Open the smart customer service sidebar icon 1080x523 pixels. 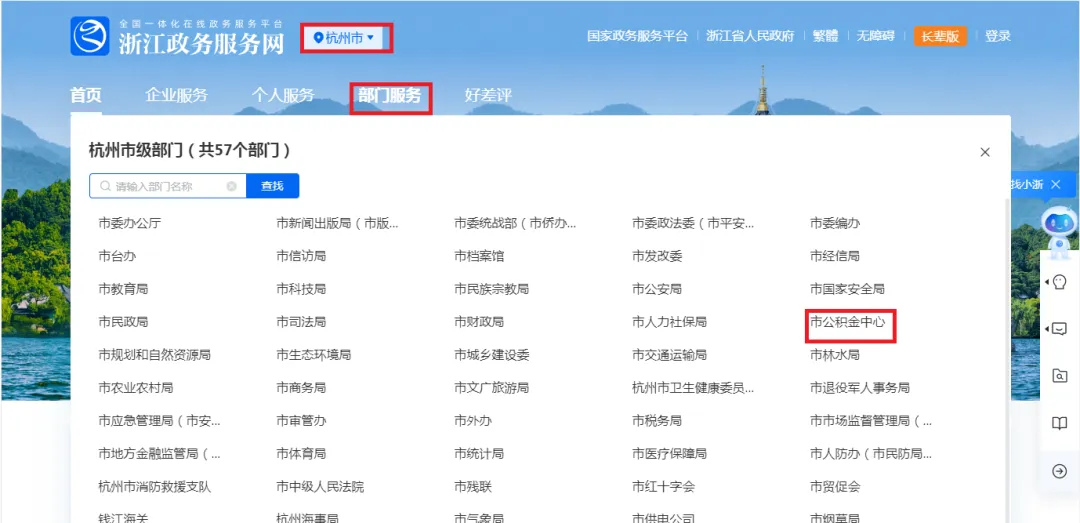1059,282
